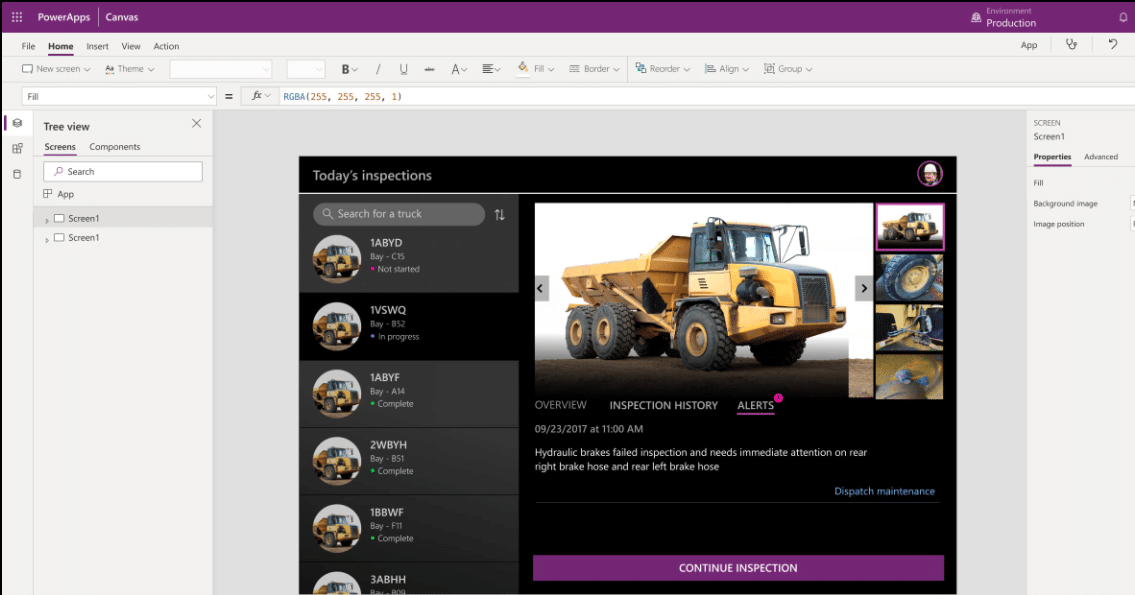The height and width of the screenshot is (595, 1135).
Task: Open the environment icon next to Production
Action: click(x=976, y=17)
